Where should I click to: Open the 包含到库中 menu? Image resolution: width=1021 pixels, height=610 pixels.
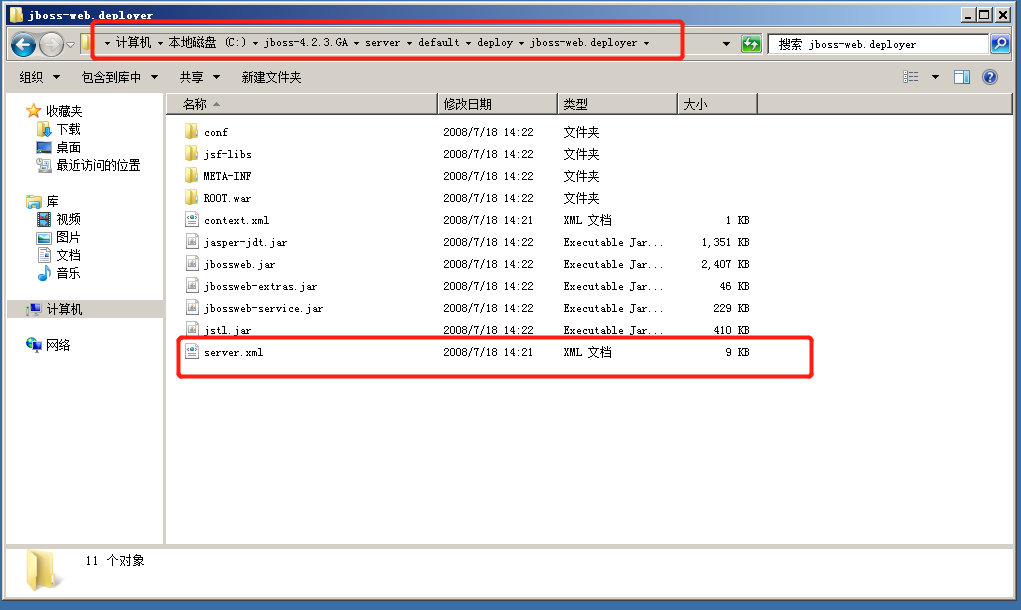click(x=120, y=77)
